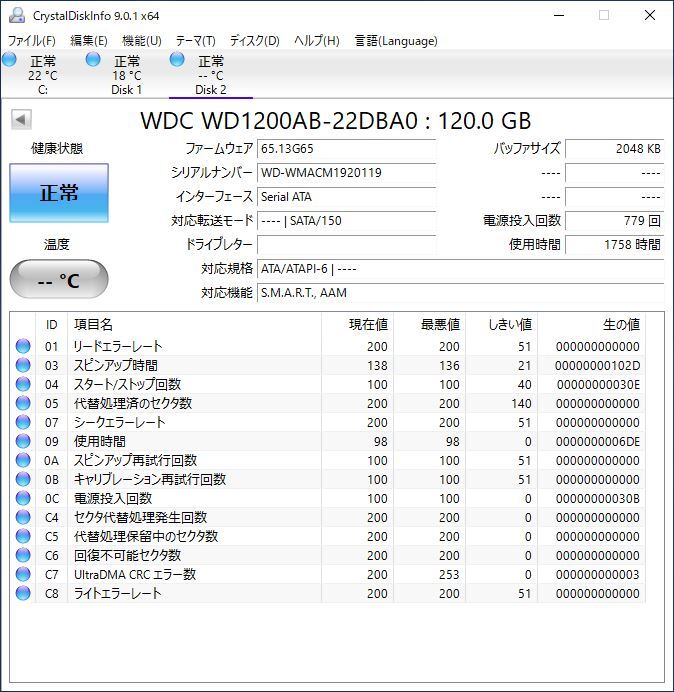Click status orb for ID 09 使用時間

pyautogui.click(x=23, y=441)
